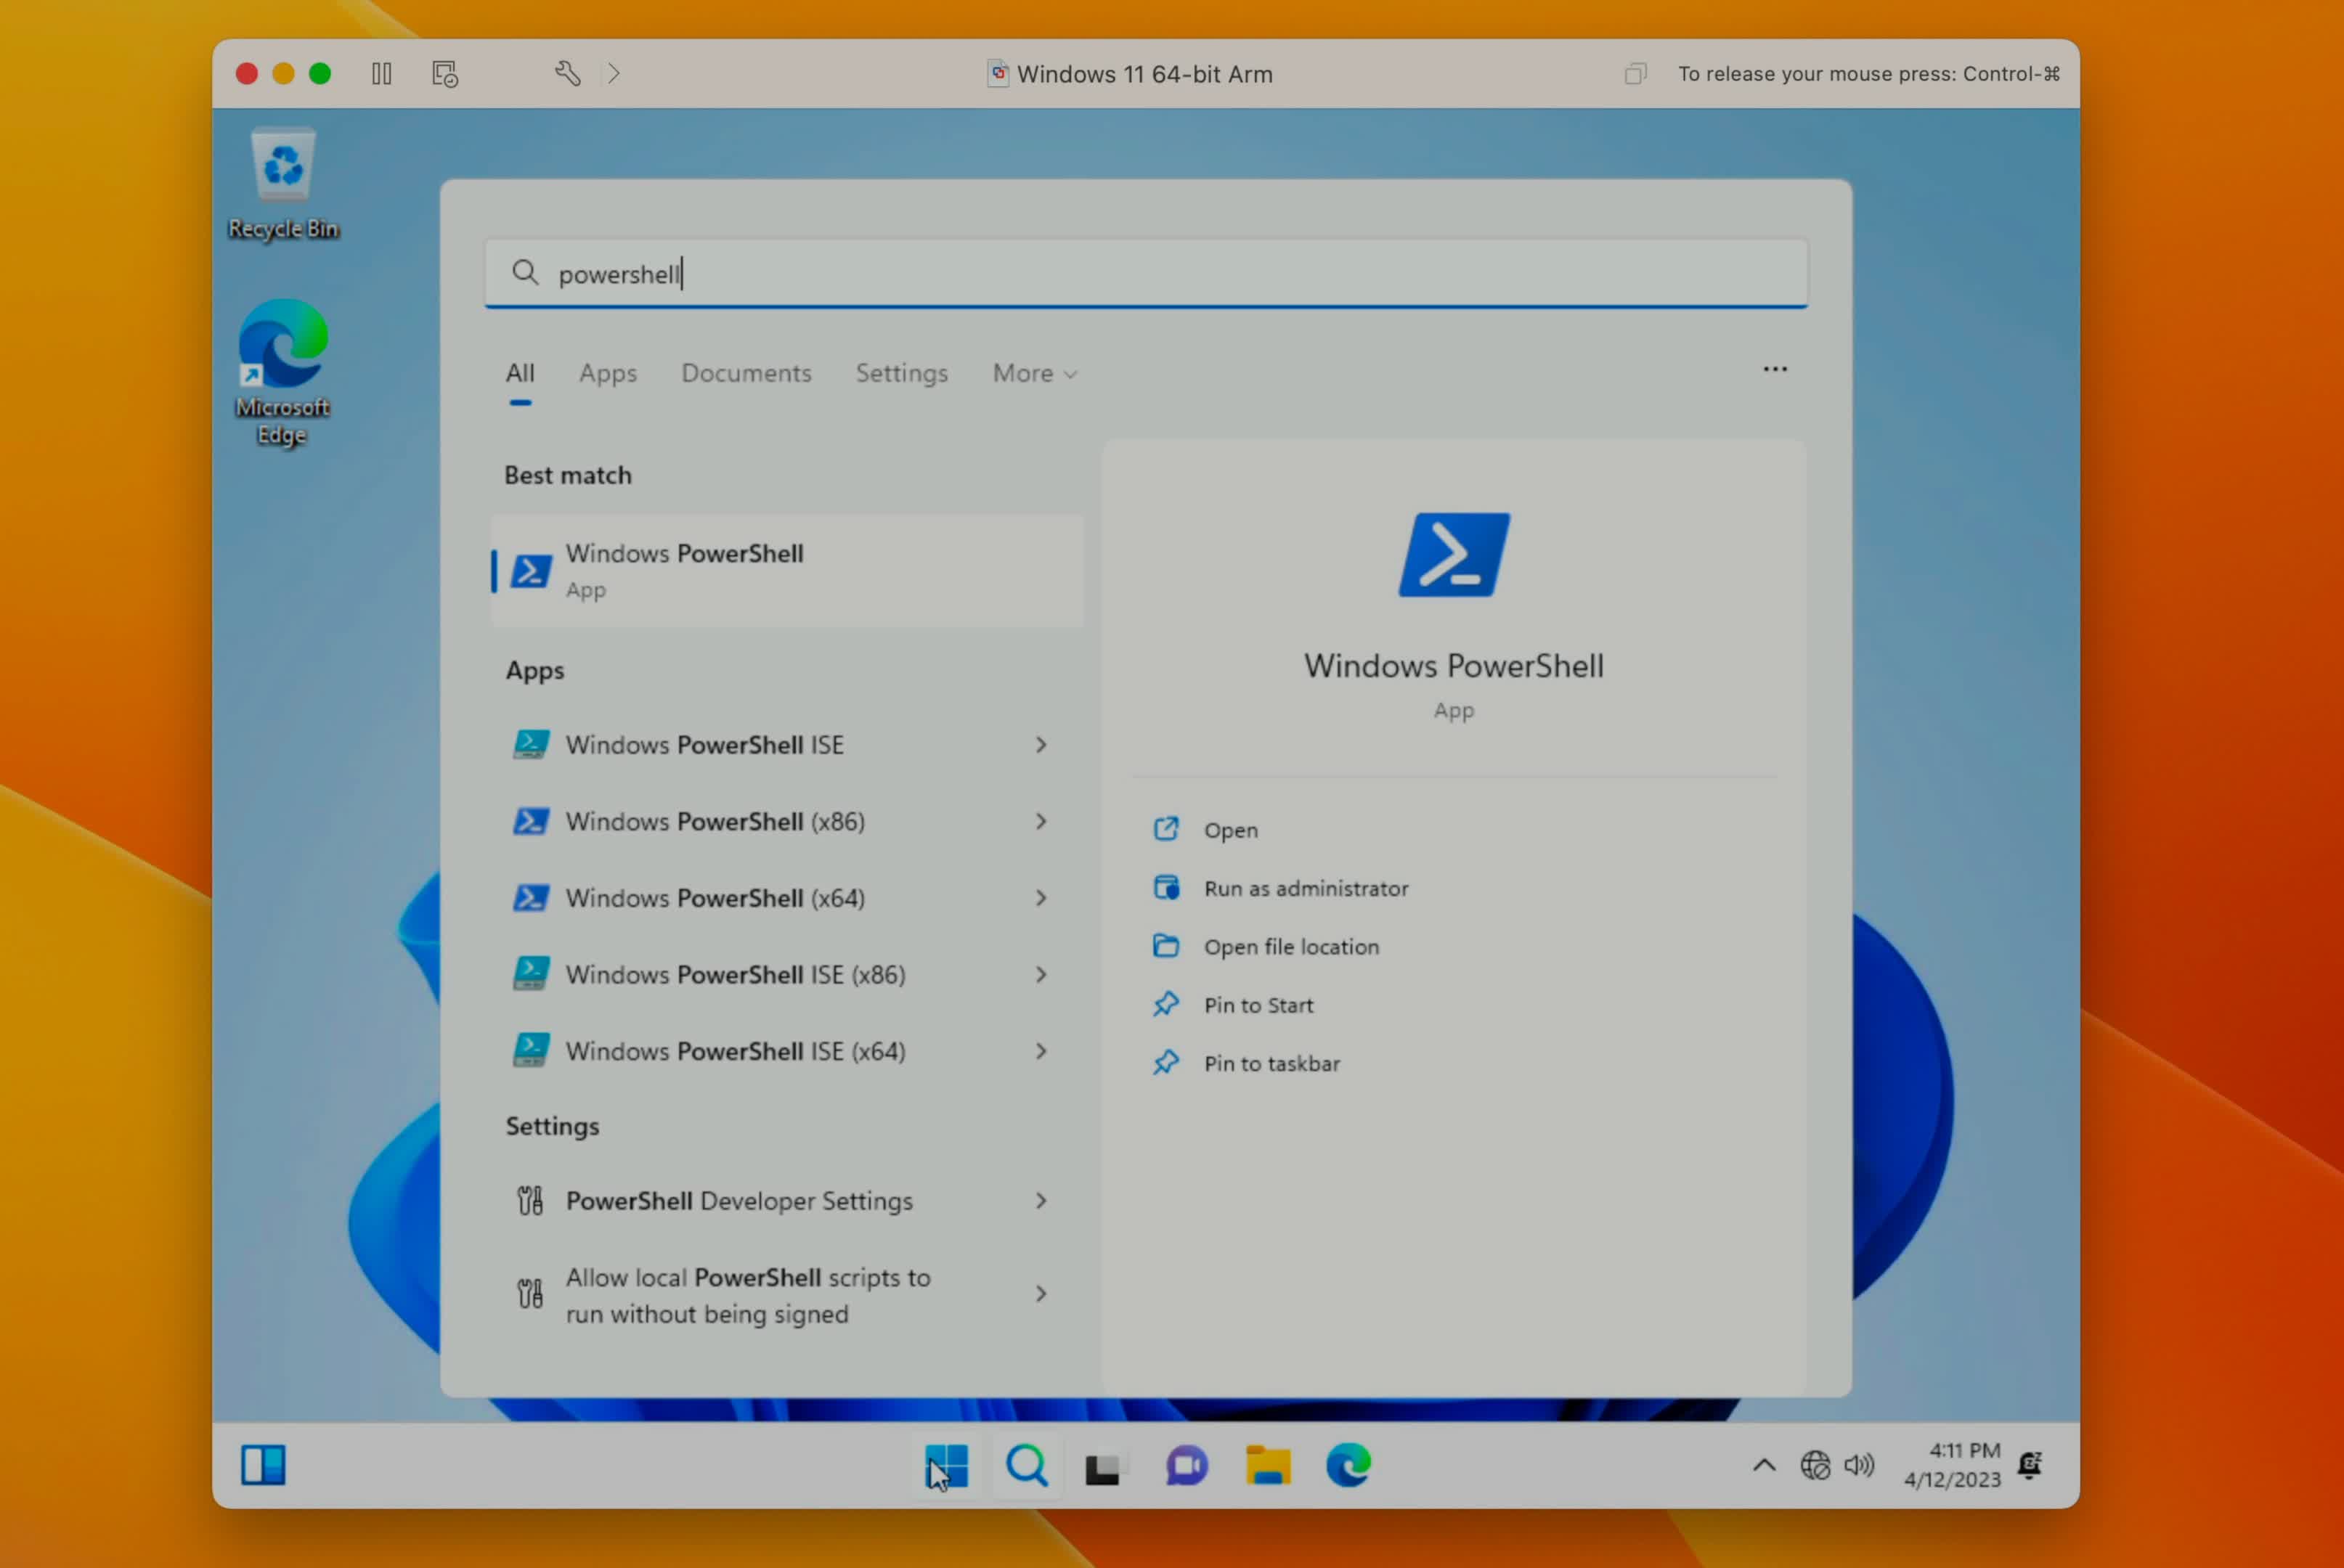Click the Windows PowerShell title in the preview pane
This screenshot has width=2344, height=1568.
1454,667
